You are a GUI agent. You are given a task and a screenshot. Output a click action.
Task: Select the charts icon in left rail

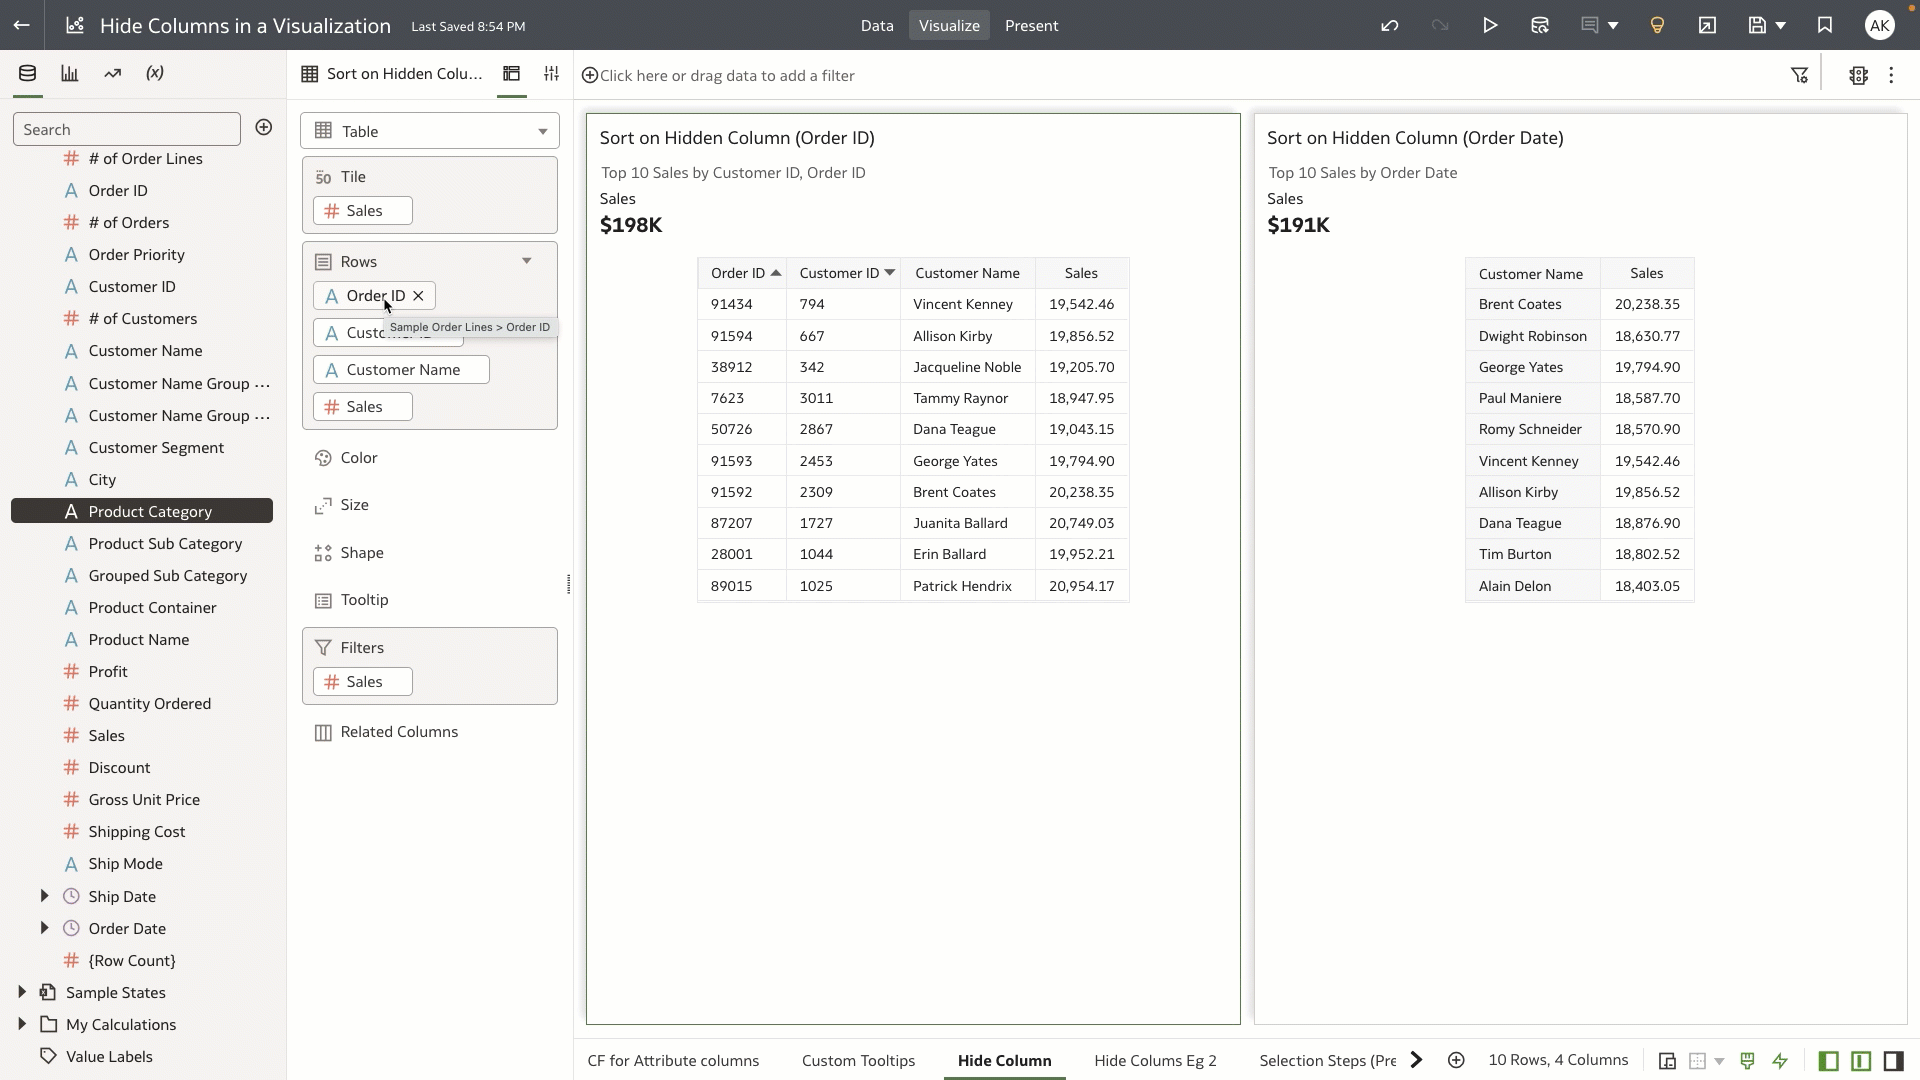click(x=68, y=72)
